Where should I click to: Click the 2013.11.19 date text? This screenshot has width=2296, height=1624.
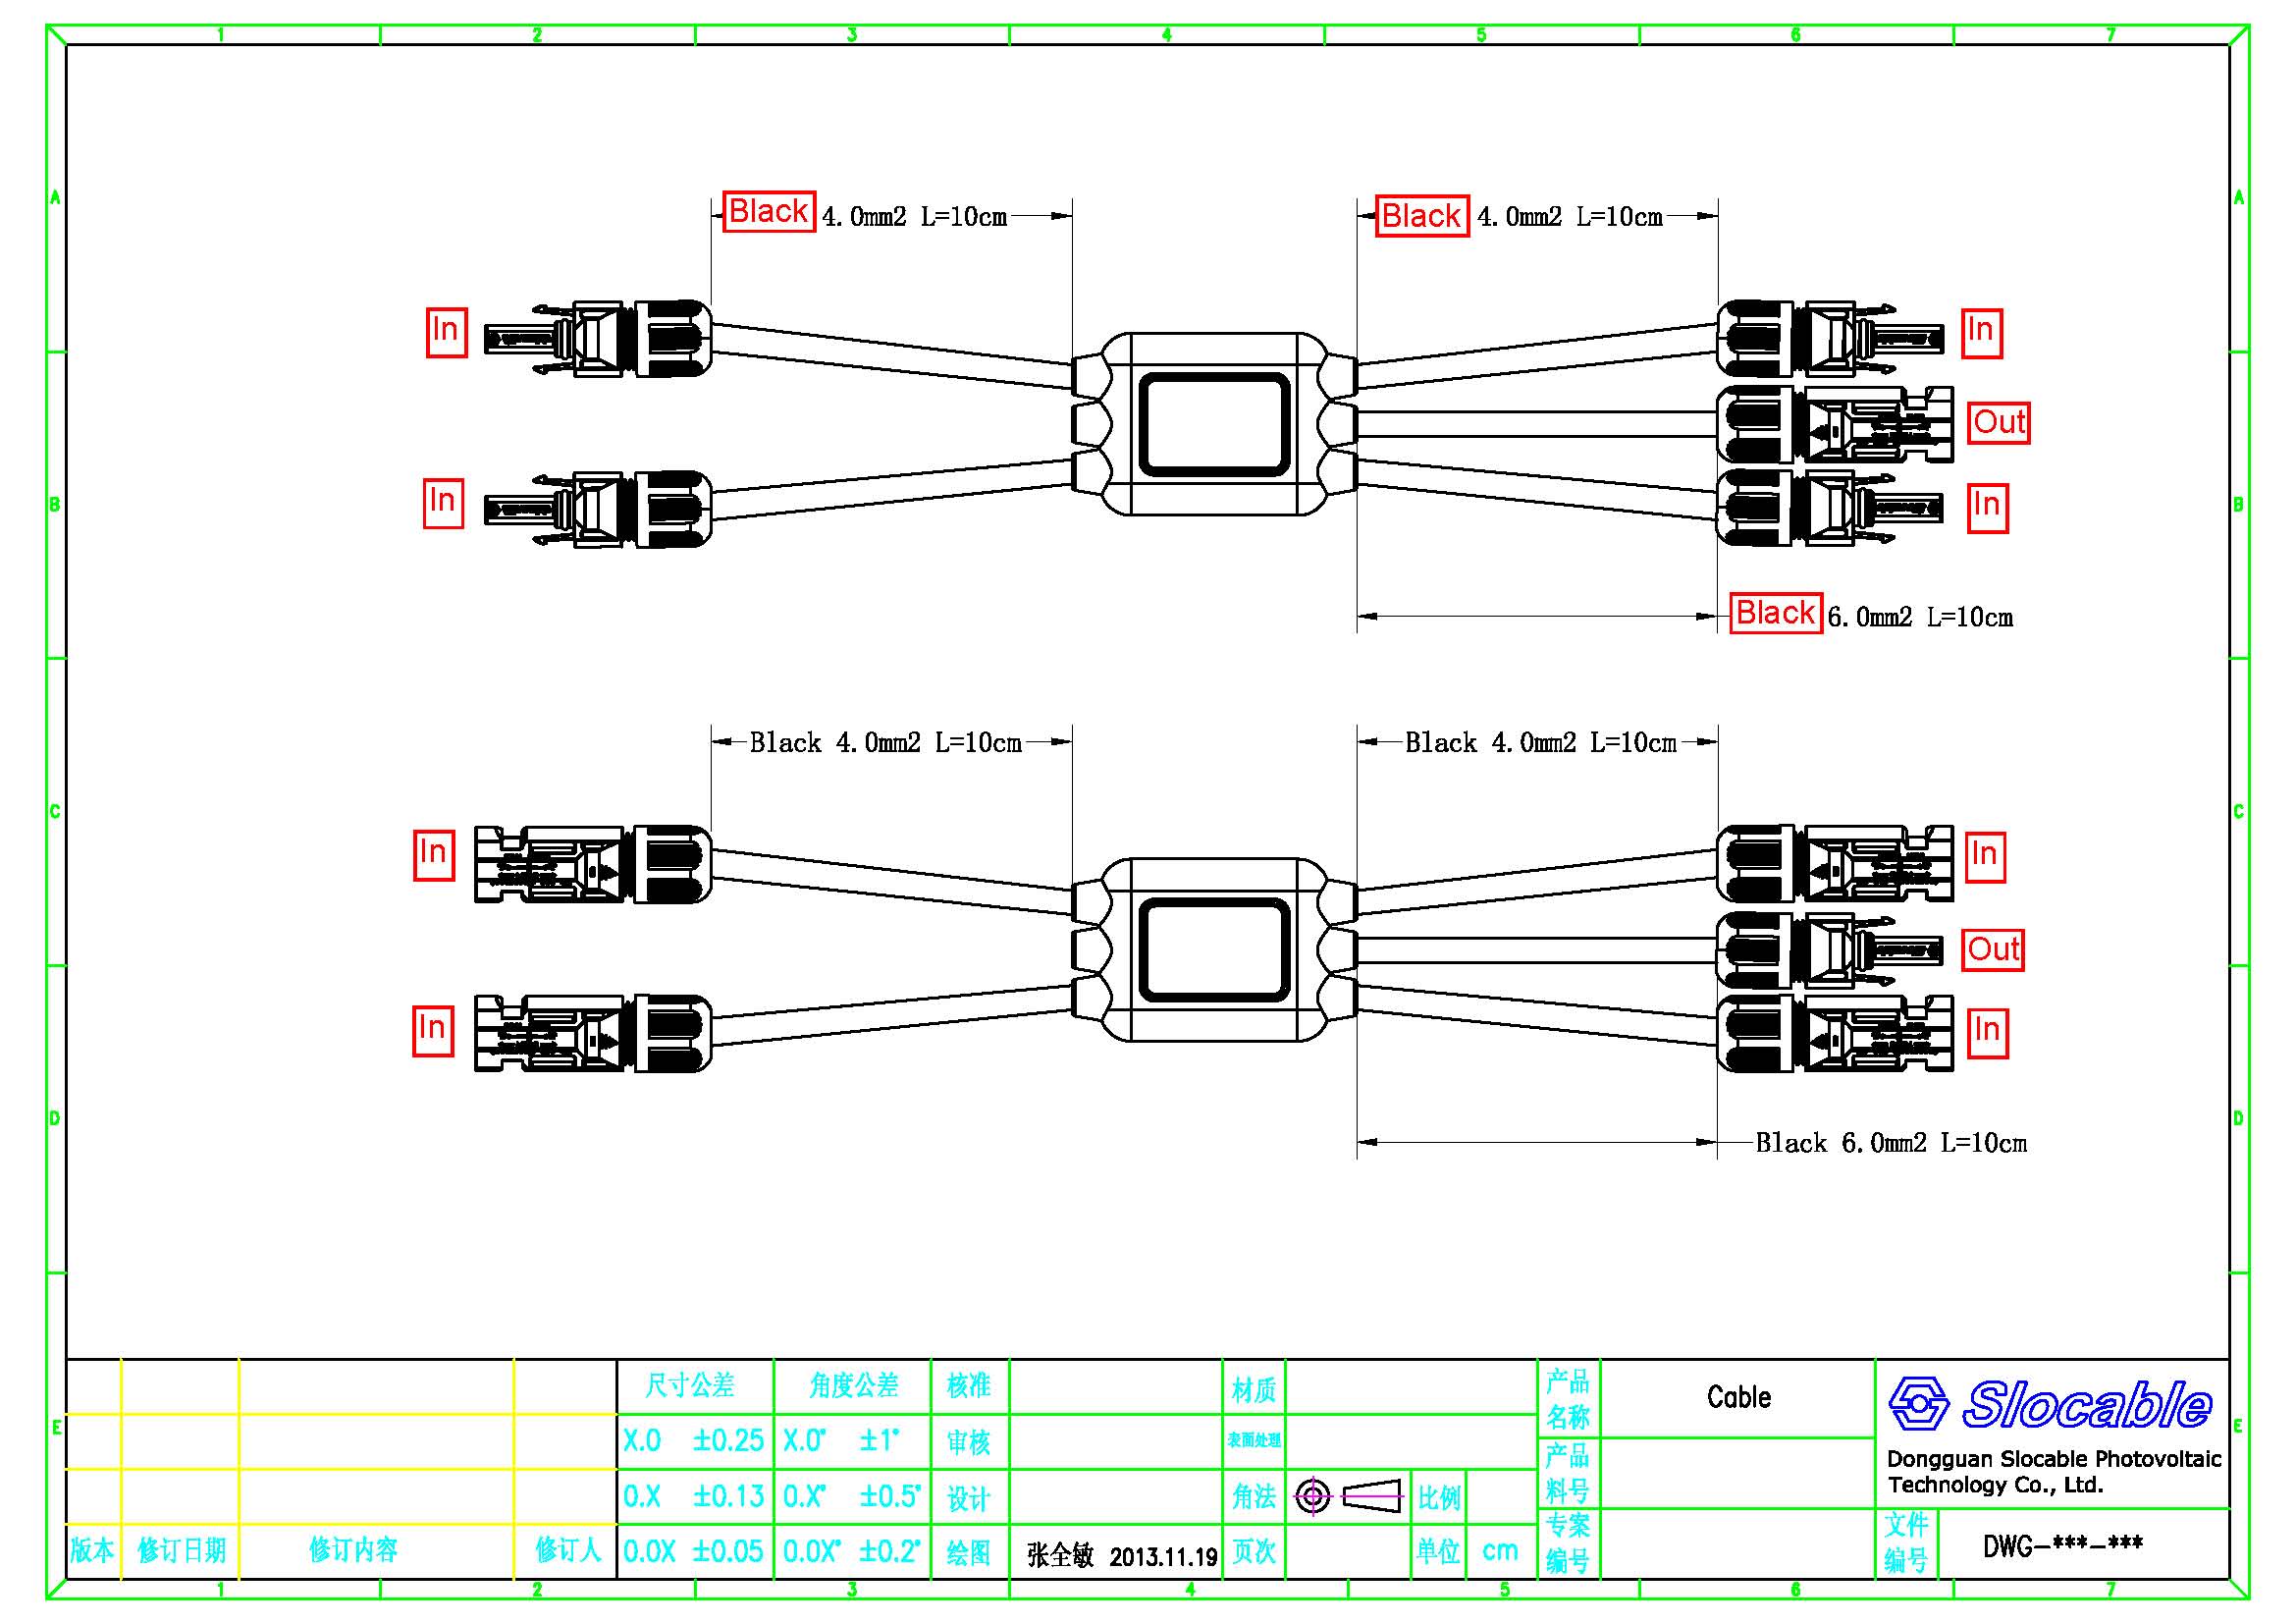coord(1163,1556)
